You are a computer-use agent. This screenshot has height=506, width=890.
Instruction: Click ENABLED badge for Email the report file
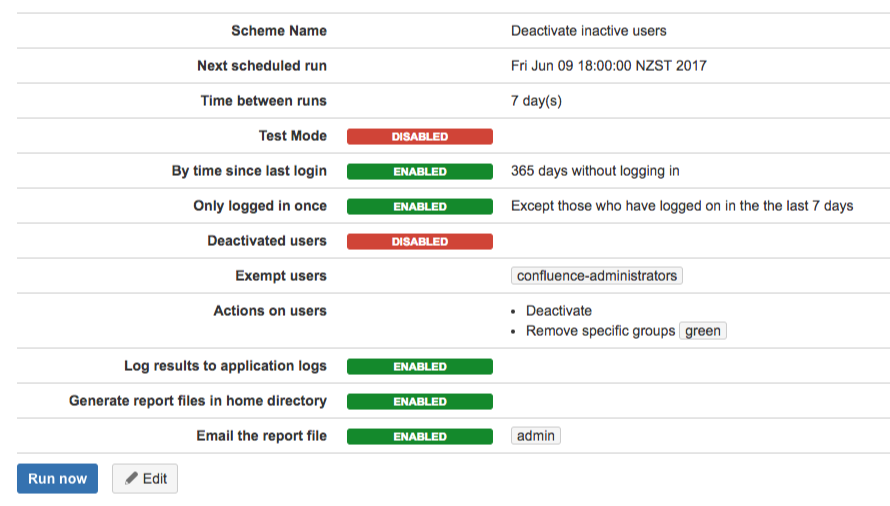pos(420,437)
